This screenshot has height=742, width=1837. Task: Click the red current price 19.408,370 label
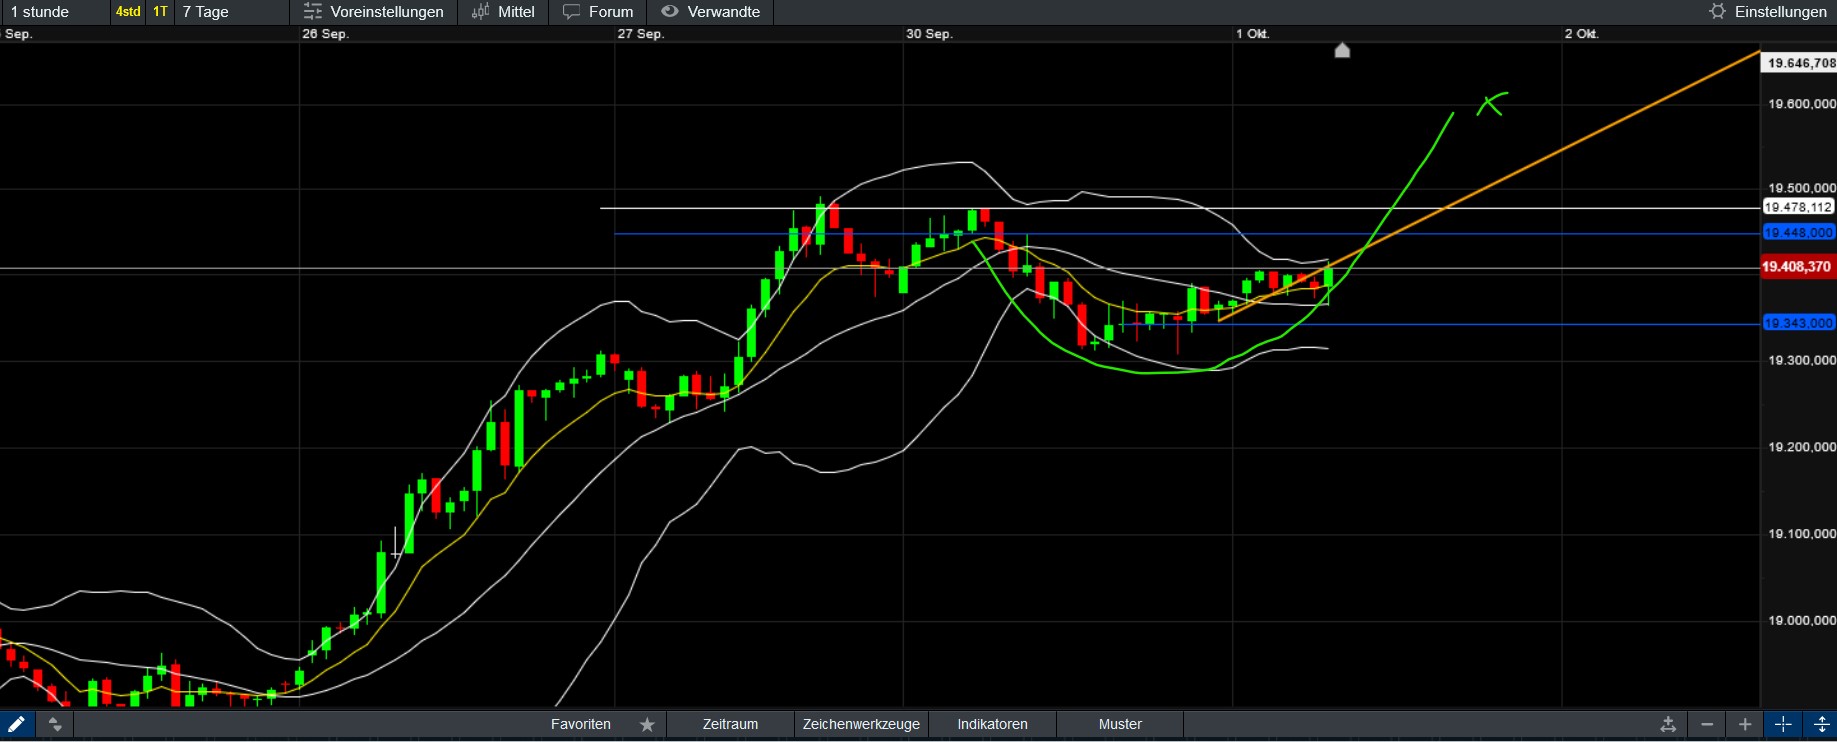tap(1797, 267)
